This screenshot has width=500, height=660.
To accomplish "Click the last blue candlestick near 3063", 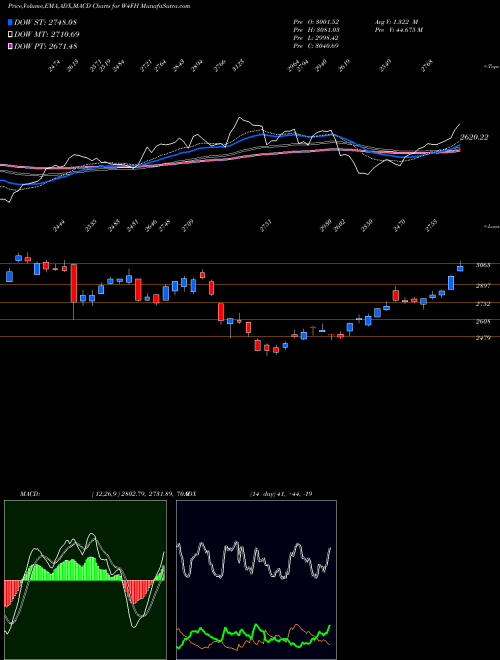I will click(x=460, y=268).
